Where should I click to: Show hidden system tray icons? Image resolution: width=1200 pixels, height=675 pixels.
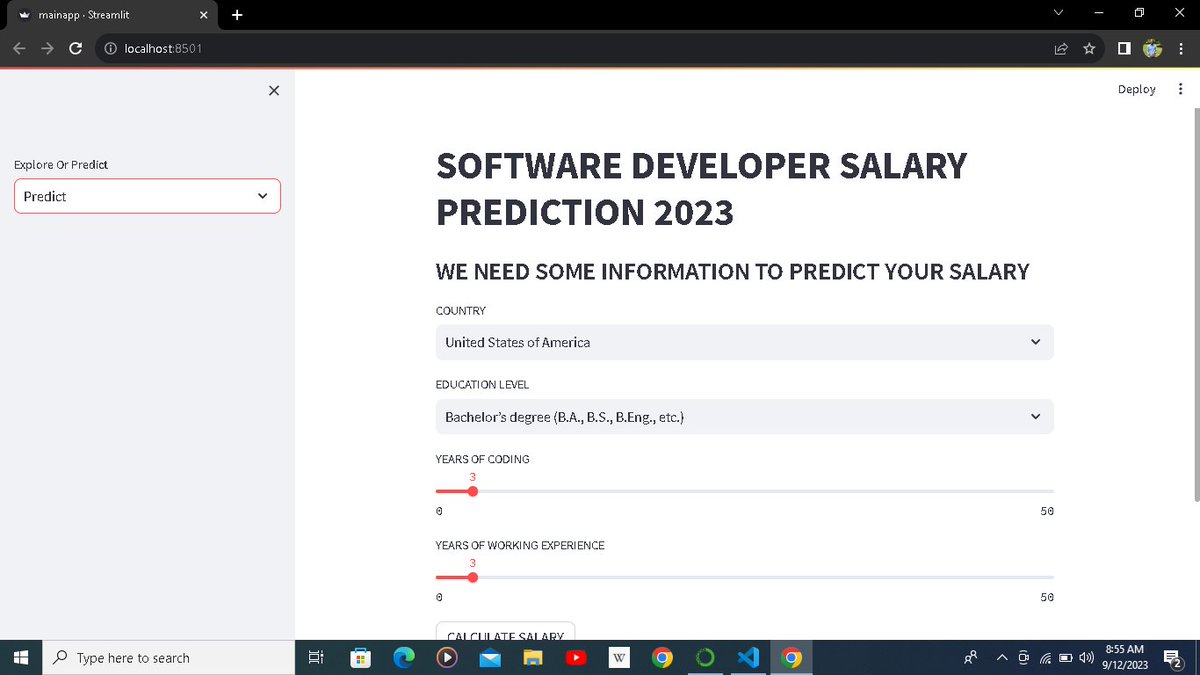(x=1002, y=657)
